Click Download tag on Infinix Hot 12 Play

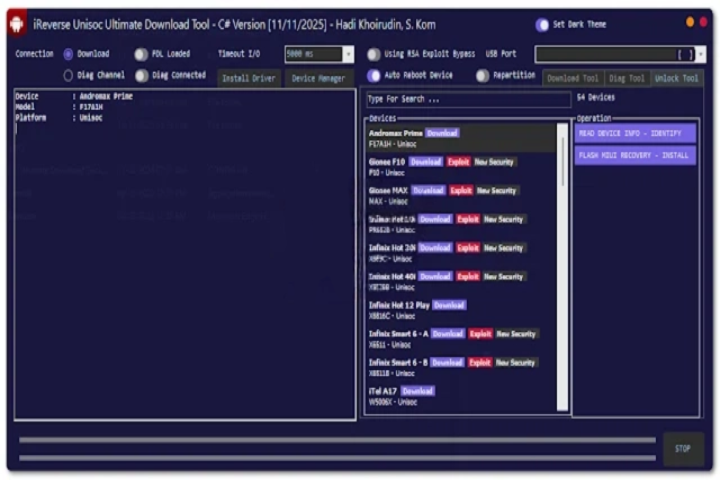[449, 305]
